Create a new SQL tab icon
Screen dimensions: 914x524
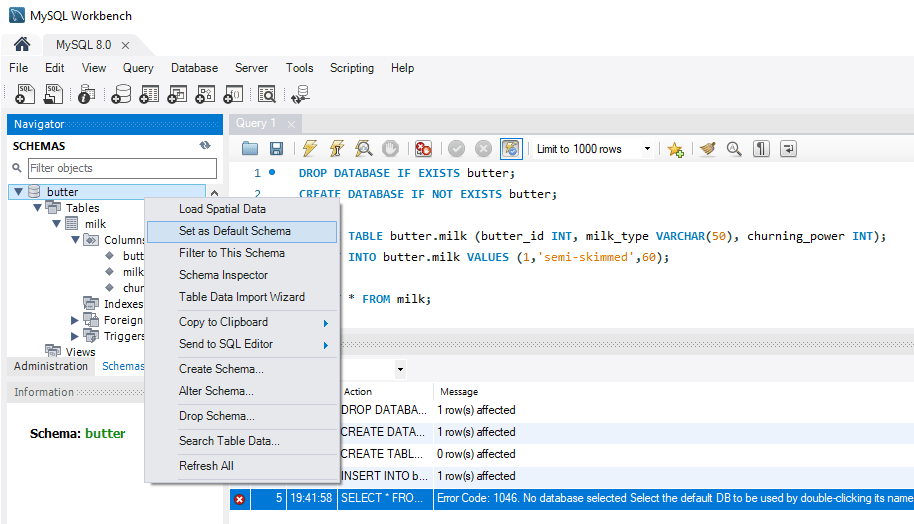pos(25,94)
